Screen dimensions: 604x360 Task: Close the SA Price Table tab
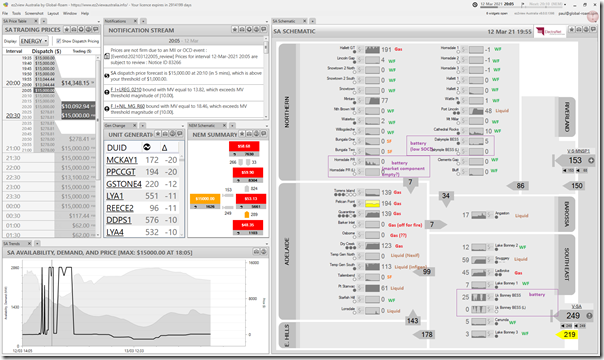[x=36, y=21]
